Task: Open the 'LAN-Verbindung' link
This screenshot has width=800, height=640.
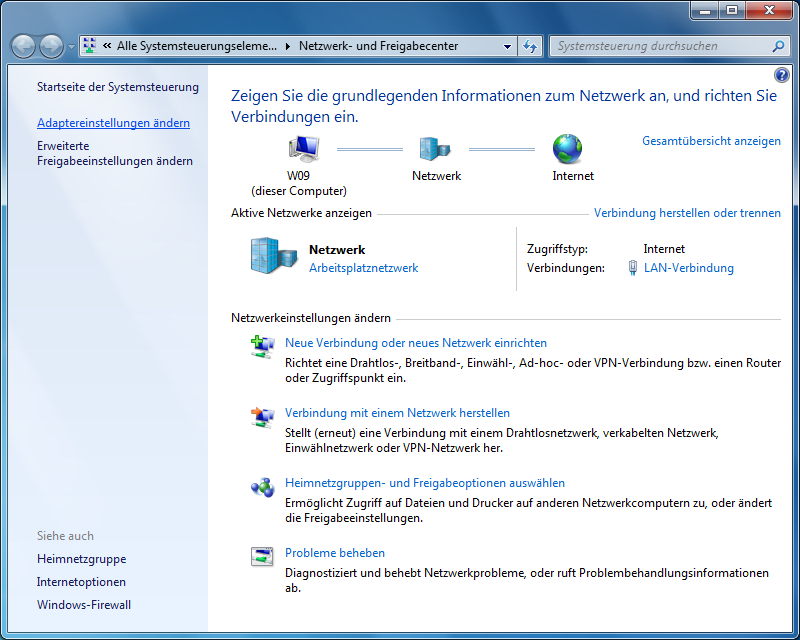Action: [689, 268]
